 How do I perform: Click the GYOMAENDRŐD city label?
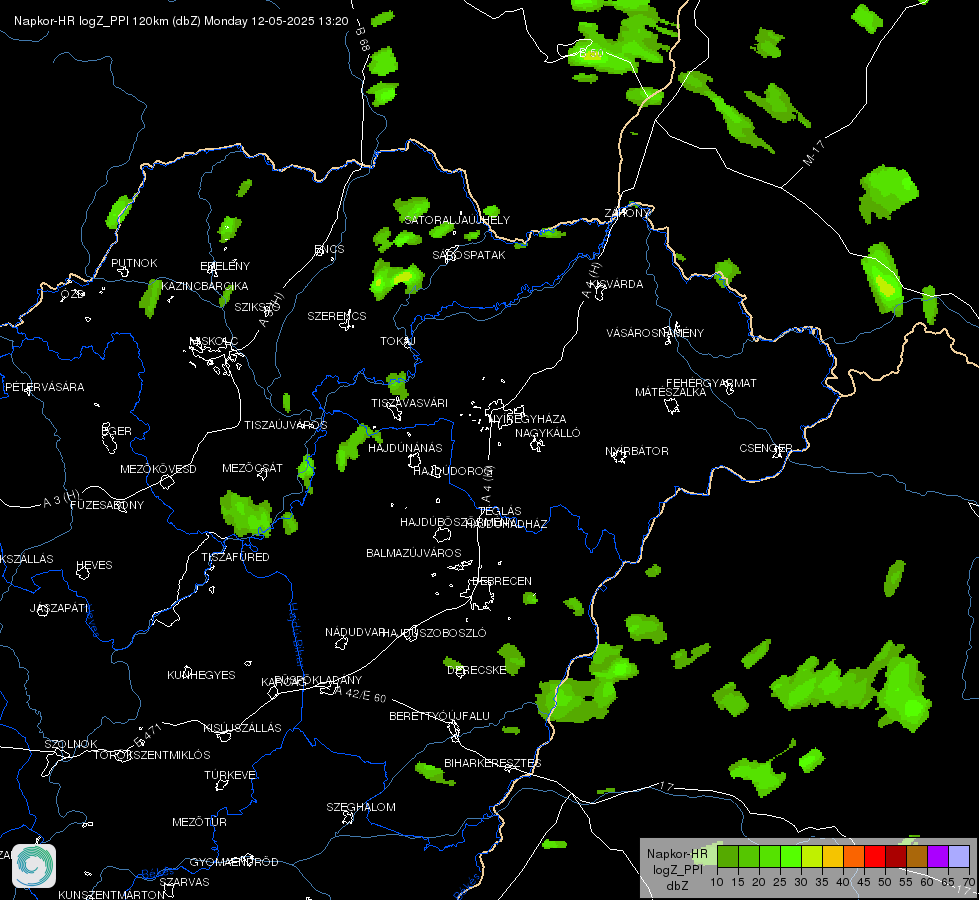(x=234, y=862)
